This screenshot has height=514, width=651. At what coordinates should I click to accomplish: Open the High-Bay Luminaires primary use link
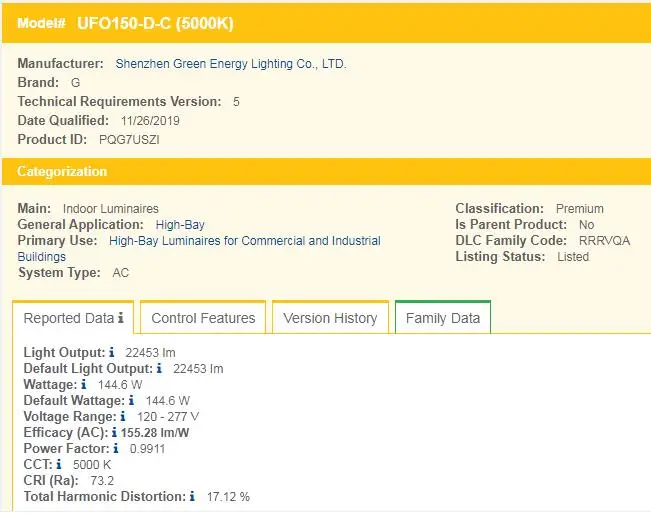point(244,241)
